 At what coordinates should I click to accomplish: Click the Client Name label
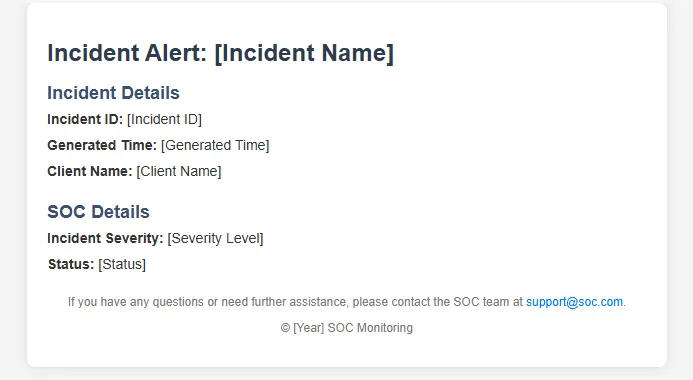pos(90,171)
